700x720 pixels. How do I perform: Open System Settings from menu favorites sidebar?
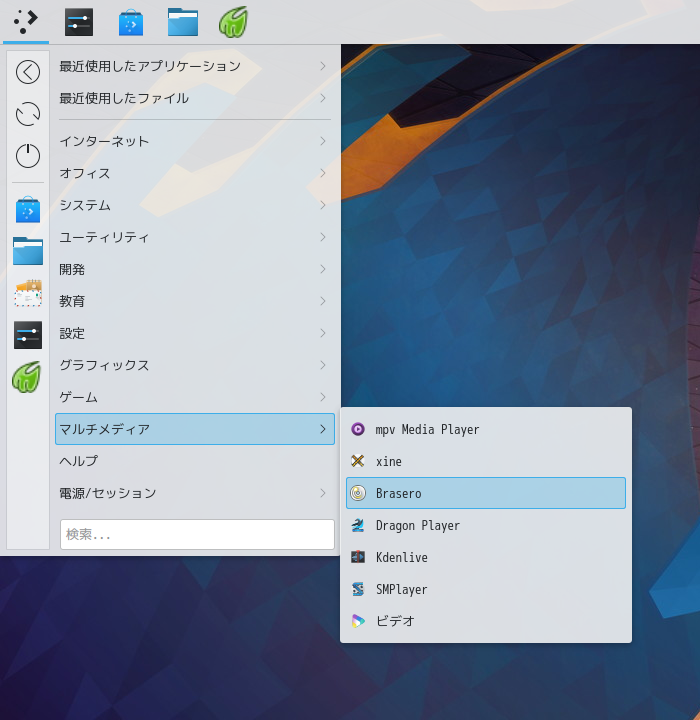click(28, 335)
